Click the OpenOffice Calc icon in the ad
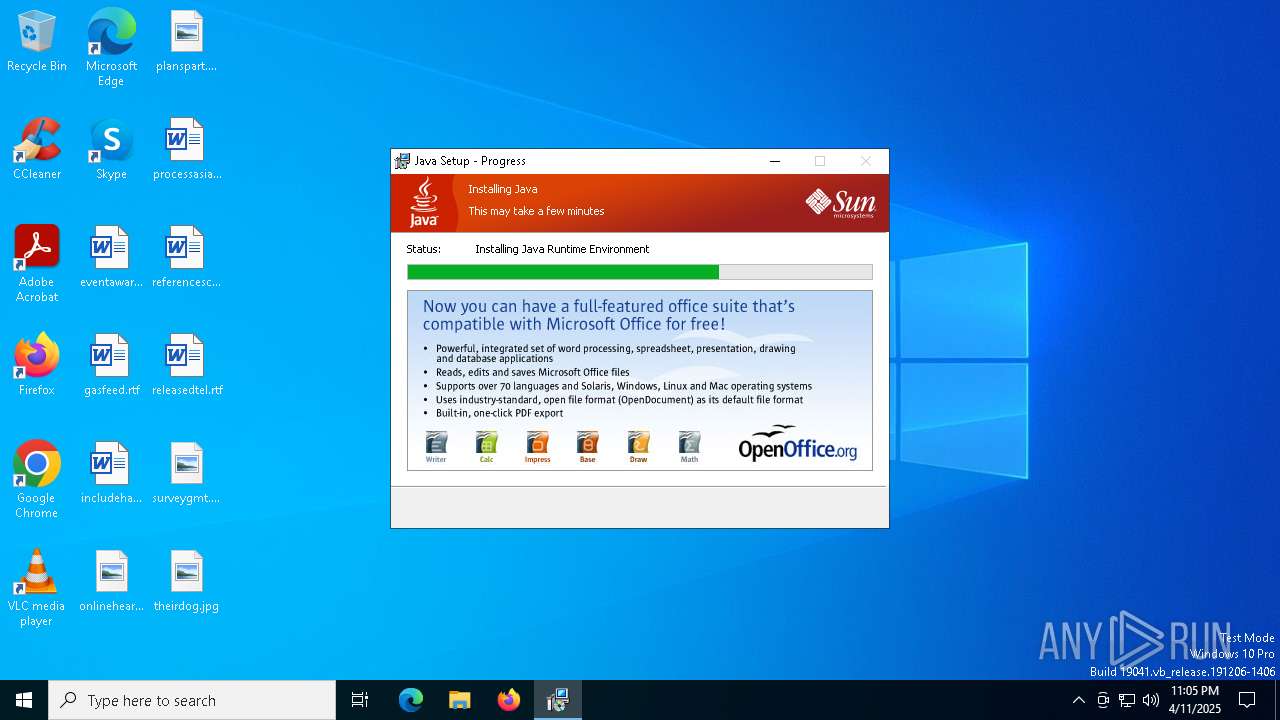Image resolution: width=1280 pixels, height=720 pixels. click(x=486, y=447)
